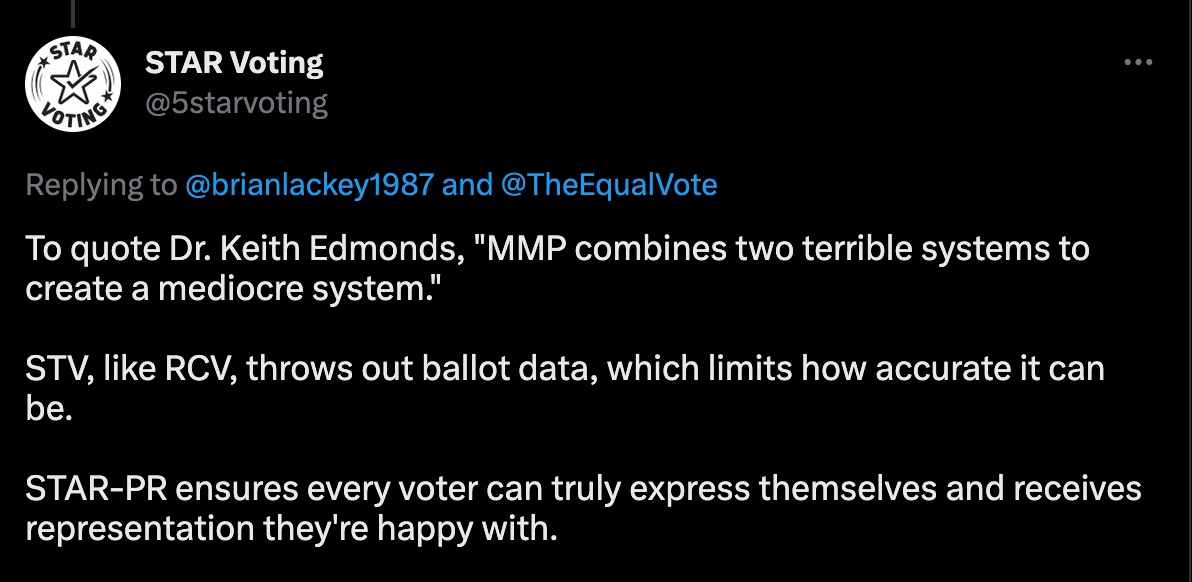Open the three-dot more options menu
1192x582 pixels.
[x=1138, y=62]
